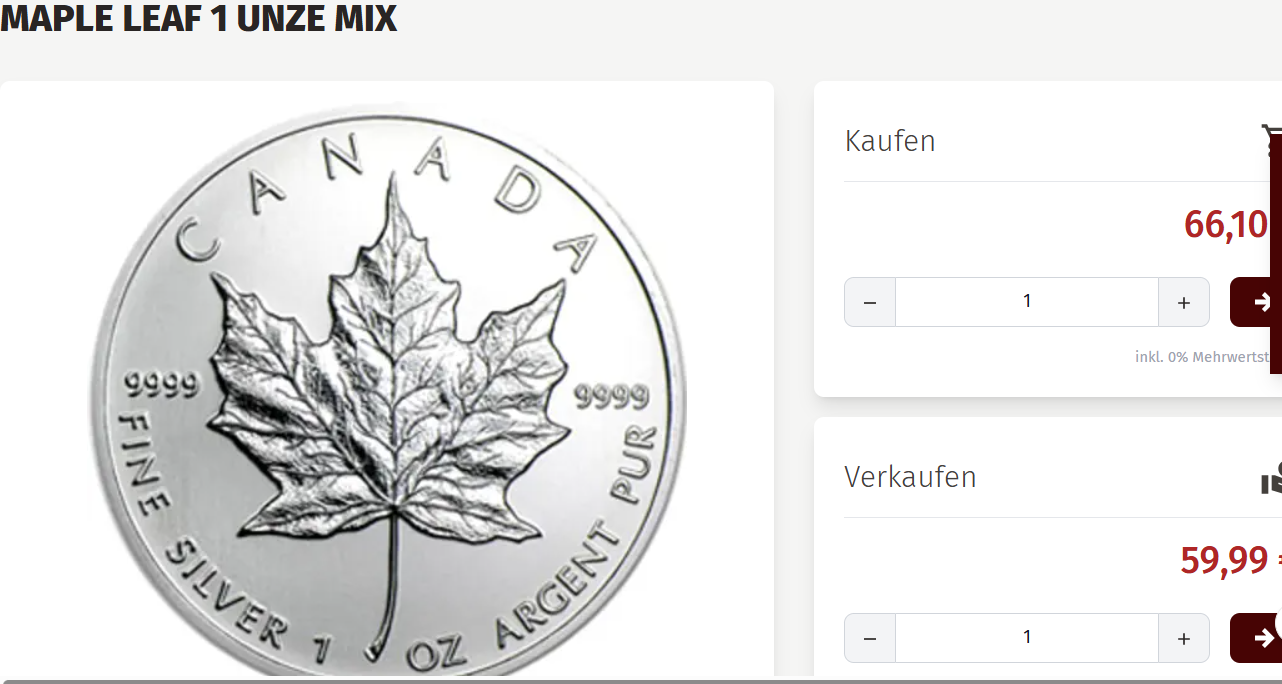The height and width of the screenshot is (684, 1282).
Task: Click the Kaufen section heading
Action: 890,141
